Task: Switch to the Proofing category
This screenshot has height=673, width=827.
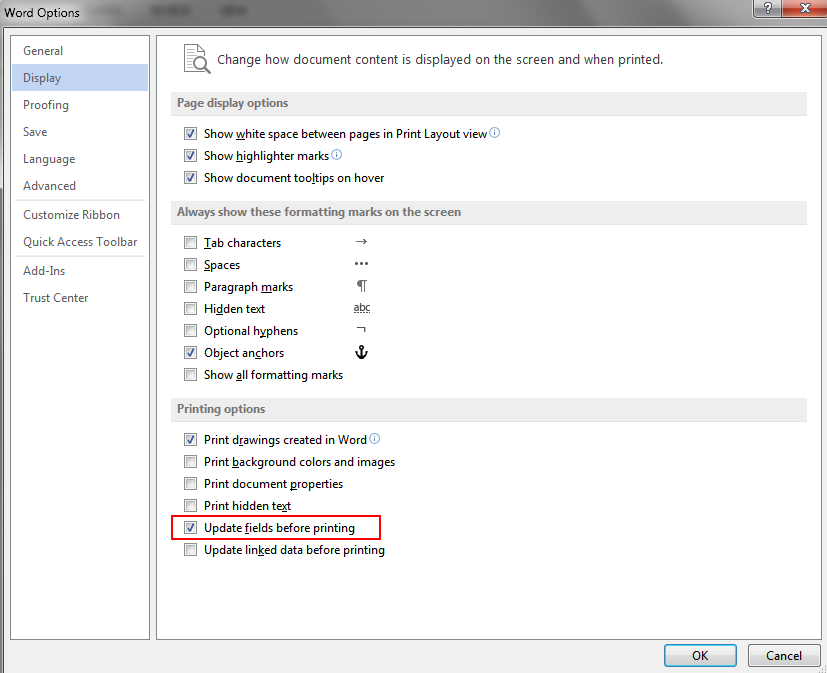Action: tap(46, 105)
